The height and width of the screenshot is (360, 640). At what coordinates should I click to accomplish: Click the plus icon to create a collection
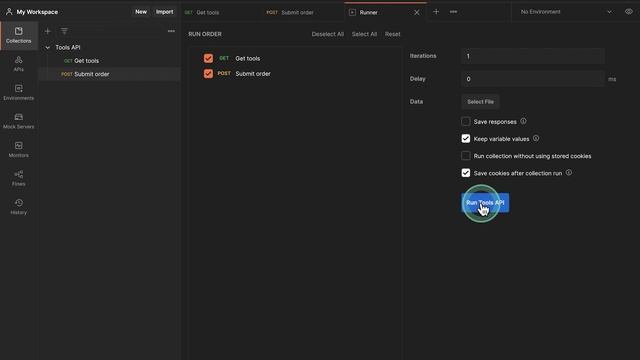pyautogui.click(x=47, y=31)
